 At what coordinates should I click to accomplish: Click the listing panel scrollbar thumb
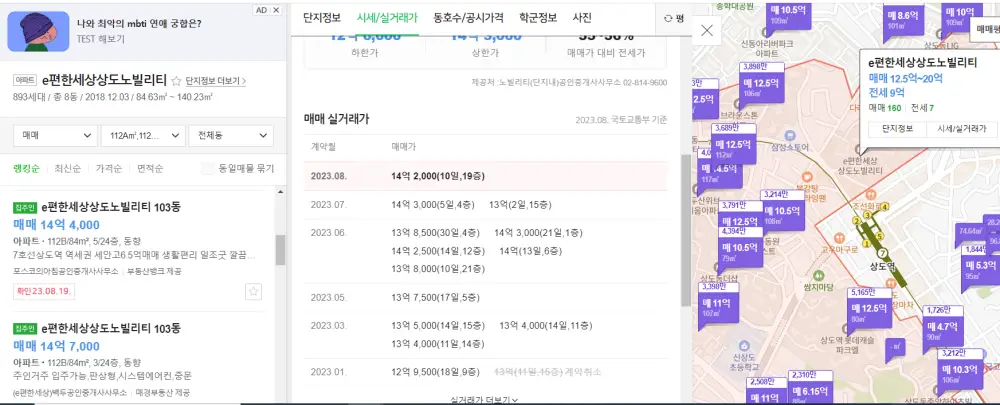(x=281, y=249)
